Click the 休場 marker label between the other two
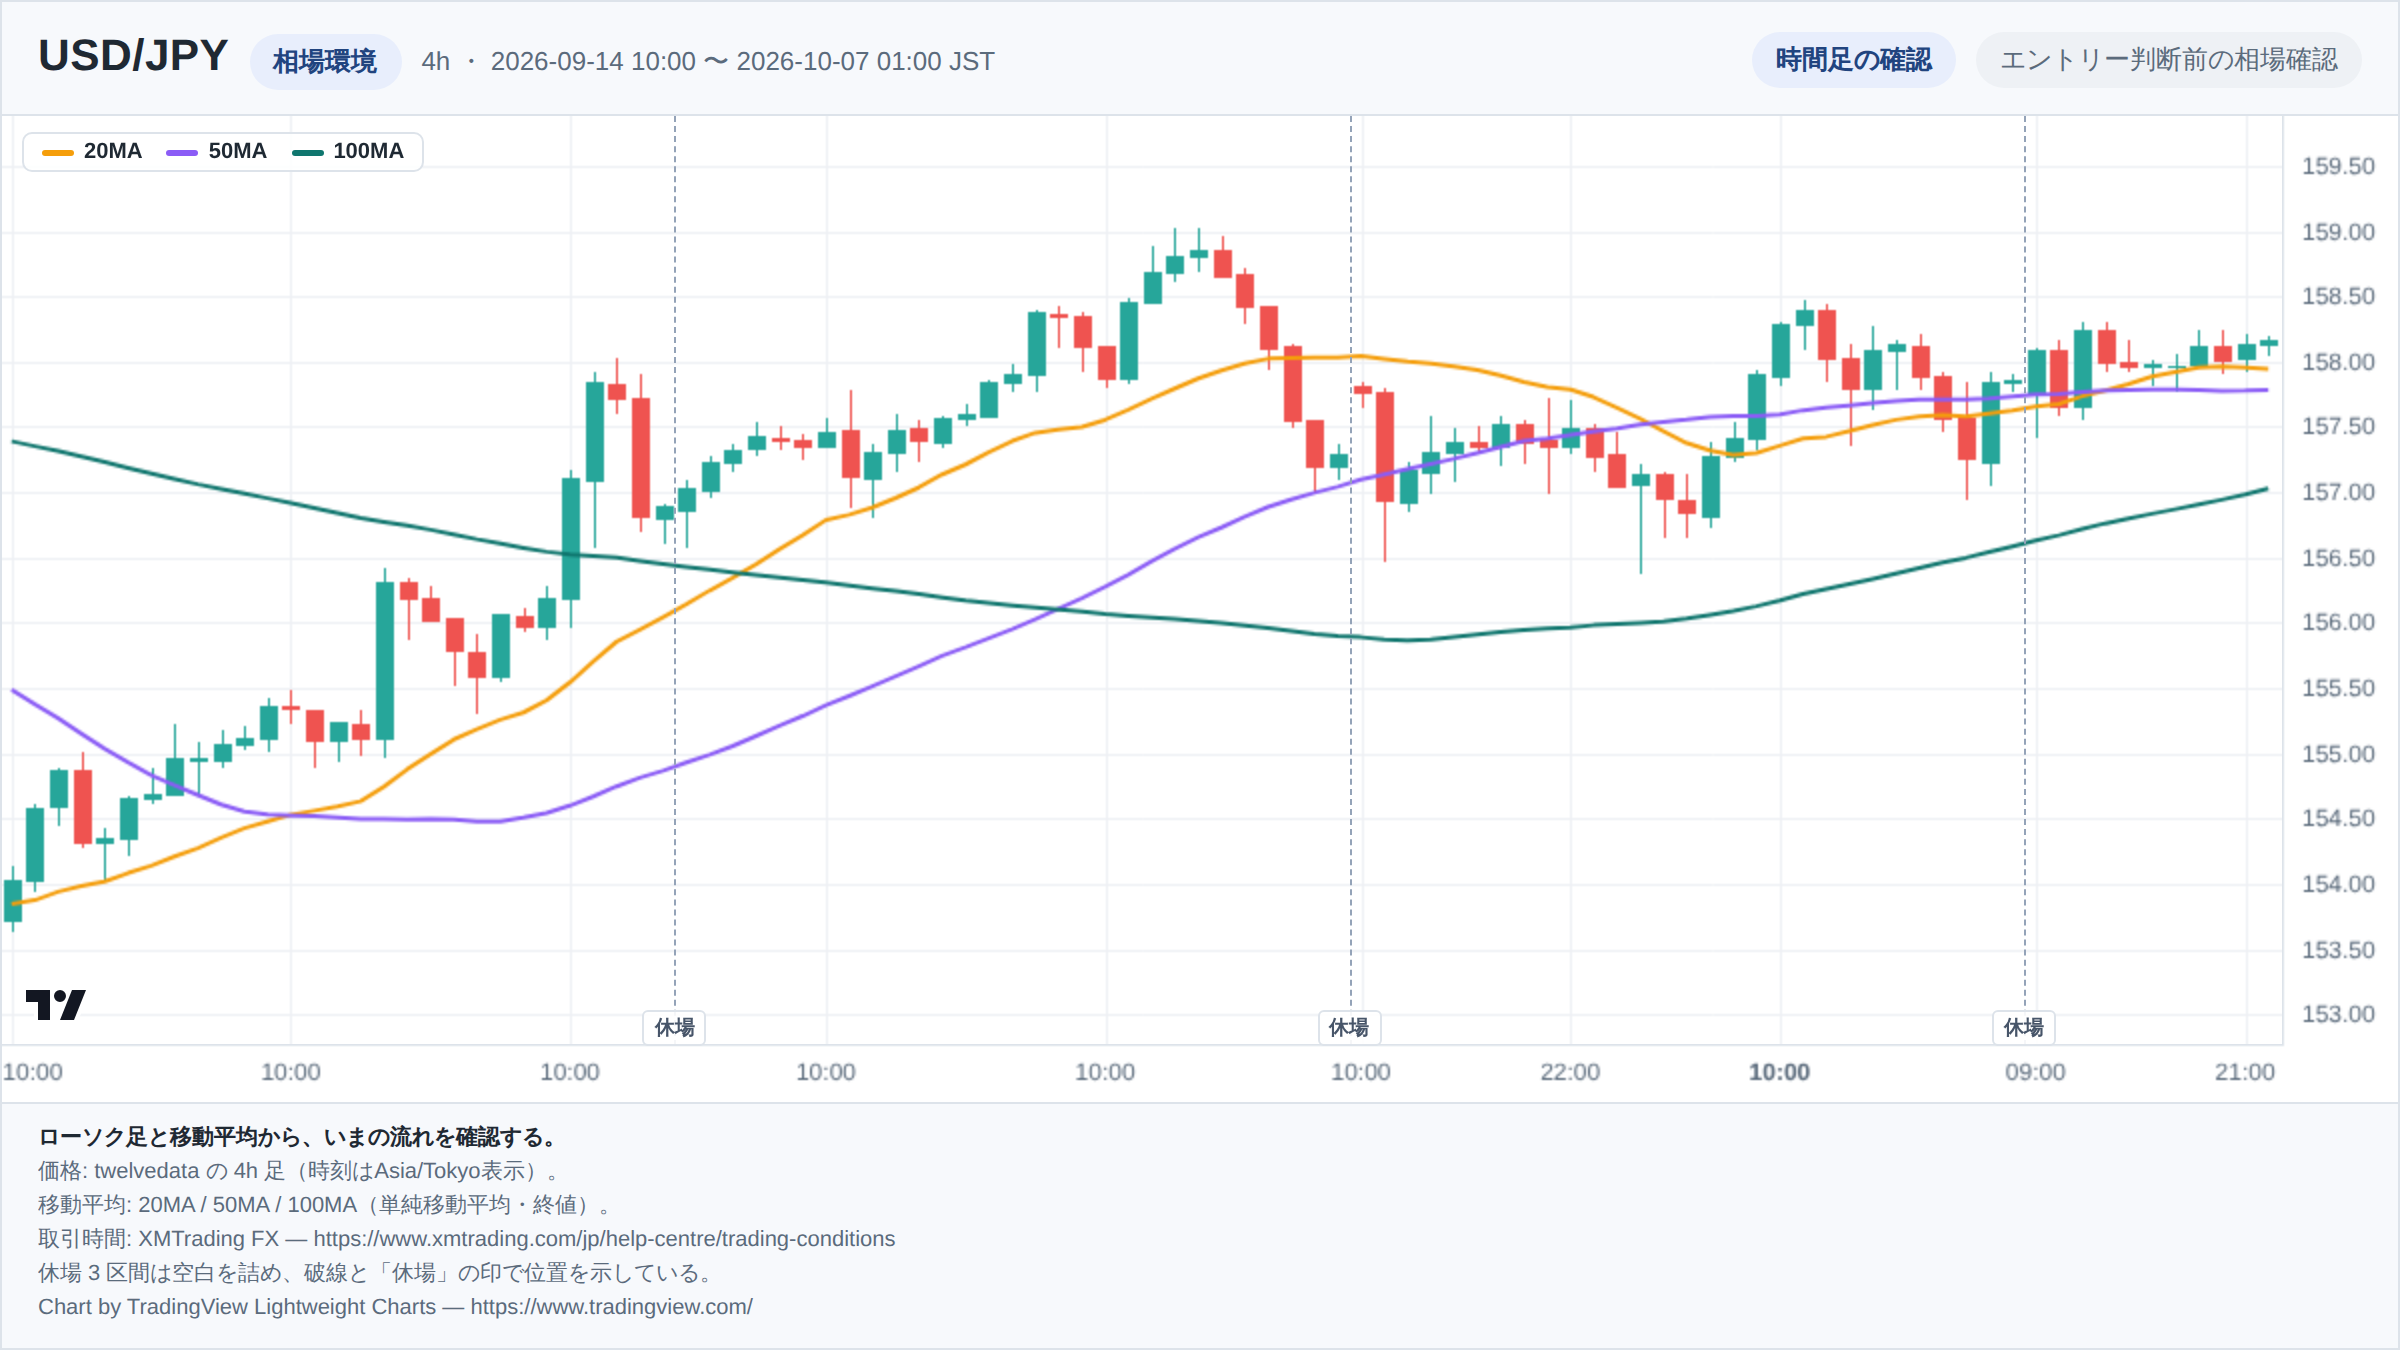 pos(1349,1027)
